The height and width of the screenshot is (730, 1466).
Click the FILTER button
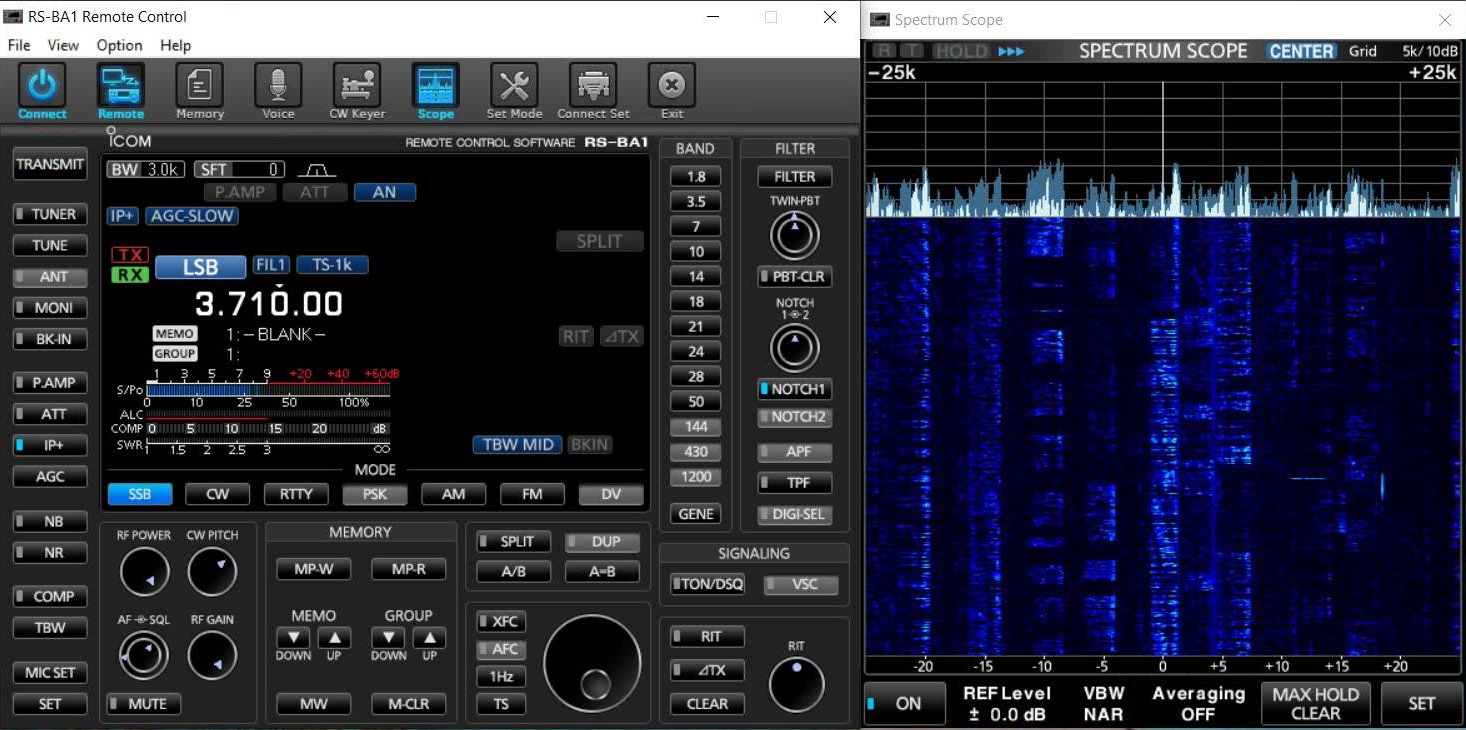tap(795, 177)
